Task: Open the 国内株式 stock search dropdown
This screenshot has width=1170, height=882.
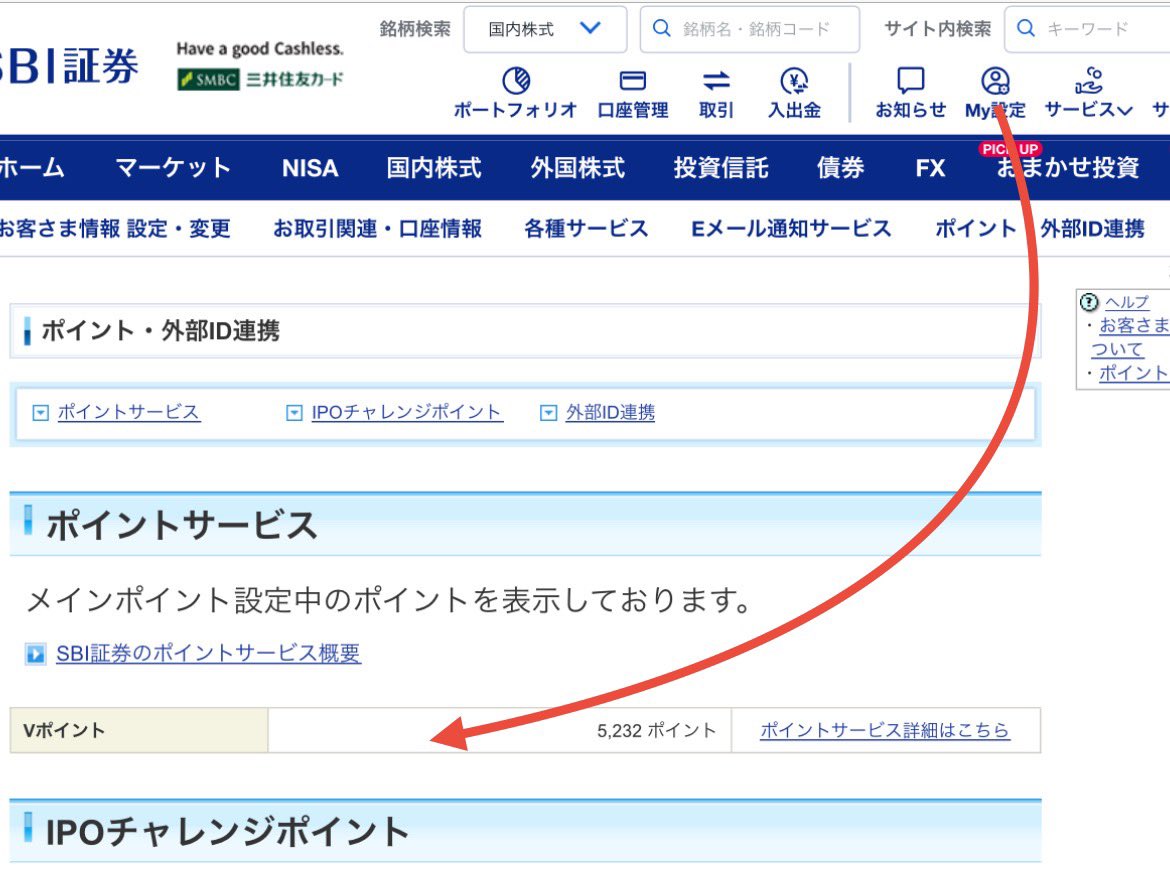Action: (x=545, y=29)
